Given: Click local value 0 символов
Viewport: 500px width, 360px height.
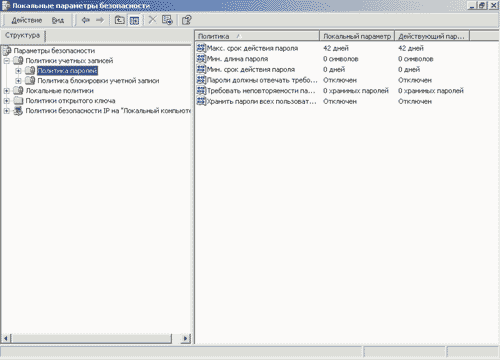Looking at the screenshot, I should (340, 59).
